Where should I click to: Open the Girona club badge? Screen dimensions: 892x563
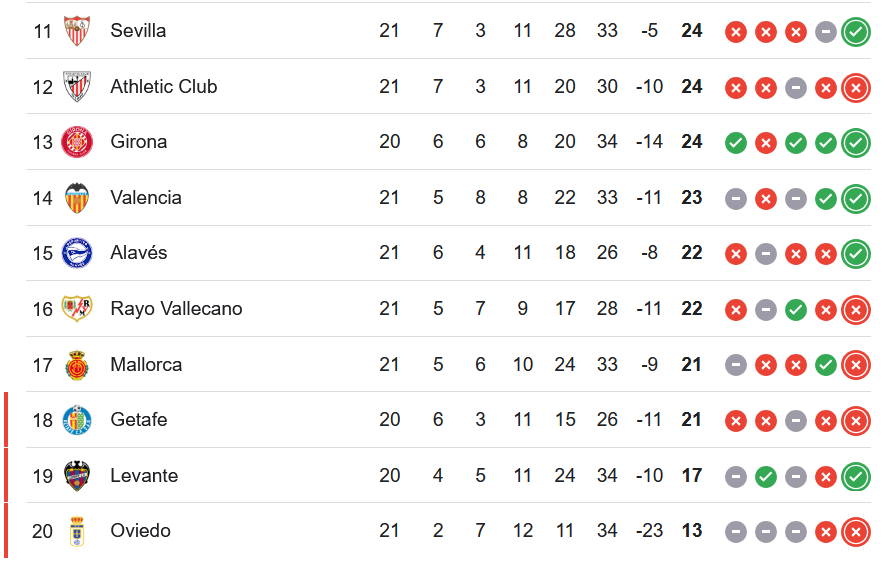(77, 142)
